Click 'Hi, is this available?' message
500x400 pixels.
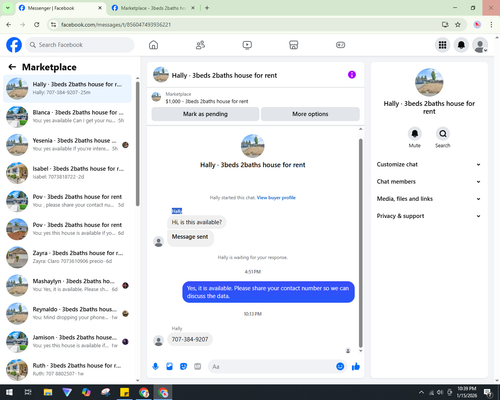tap(196, 222)
